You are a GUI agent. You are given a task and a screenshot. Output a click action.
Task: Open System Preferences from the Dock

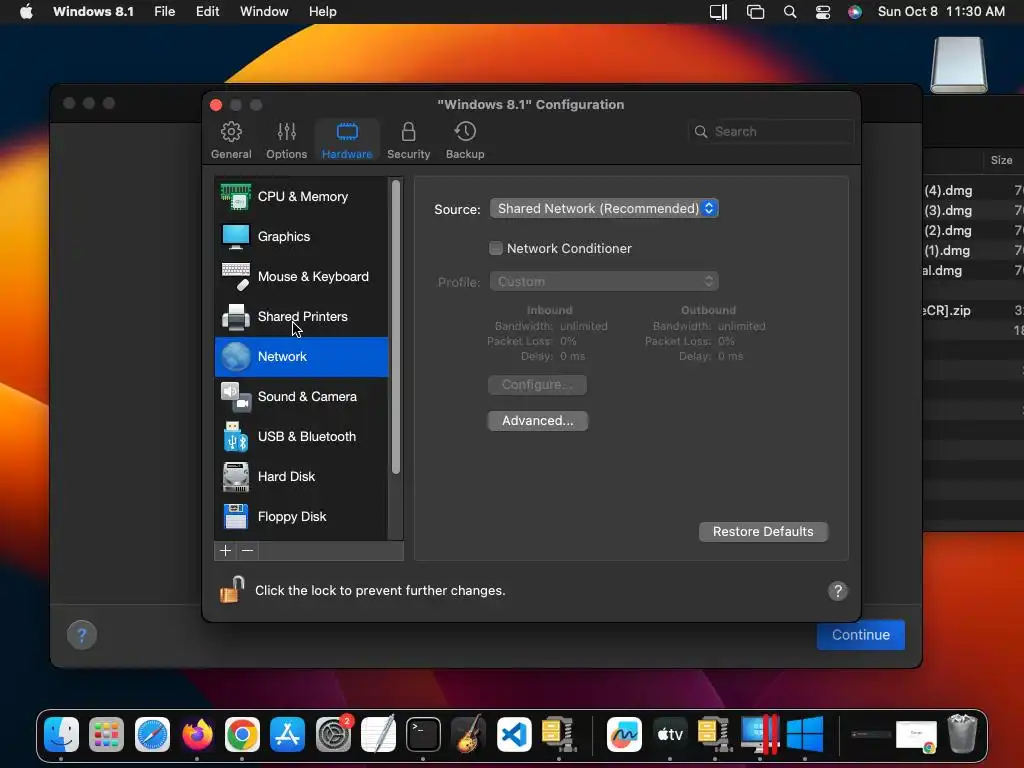(x=334, y=735)
